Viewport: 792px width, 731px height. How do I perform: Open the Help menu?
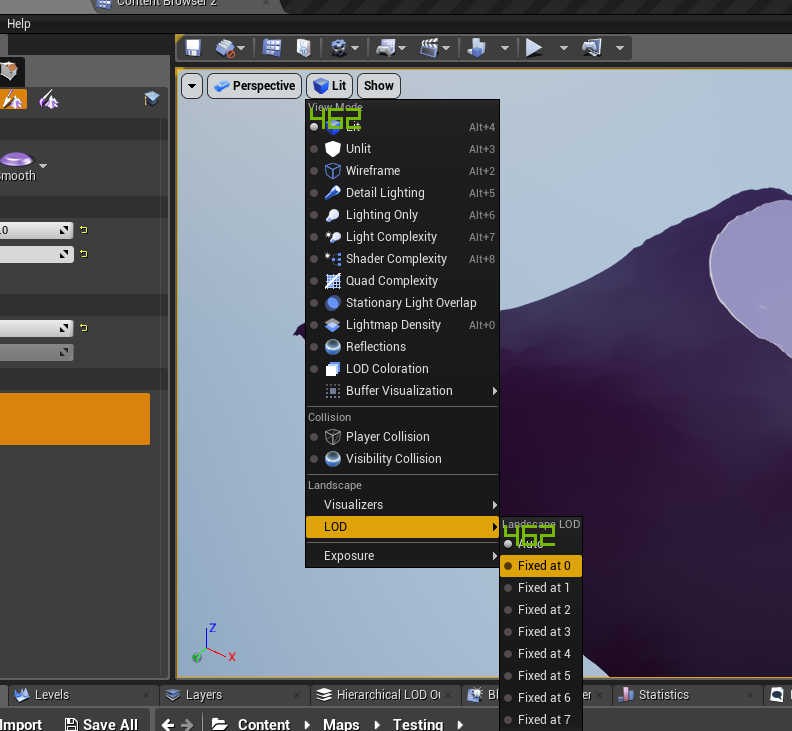point(19,24)
